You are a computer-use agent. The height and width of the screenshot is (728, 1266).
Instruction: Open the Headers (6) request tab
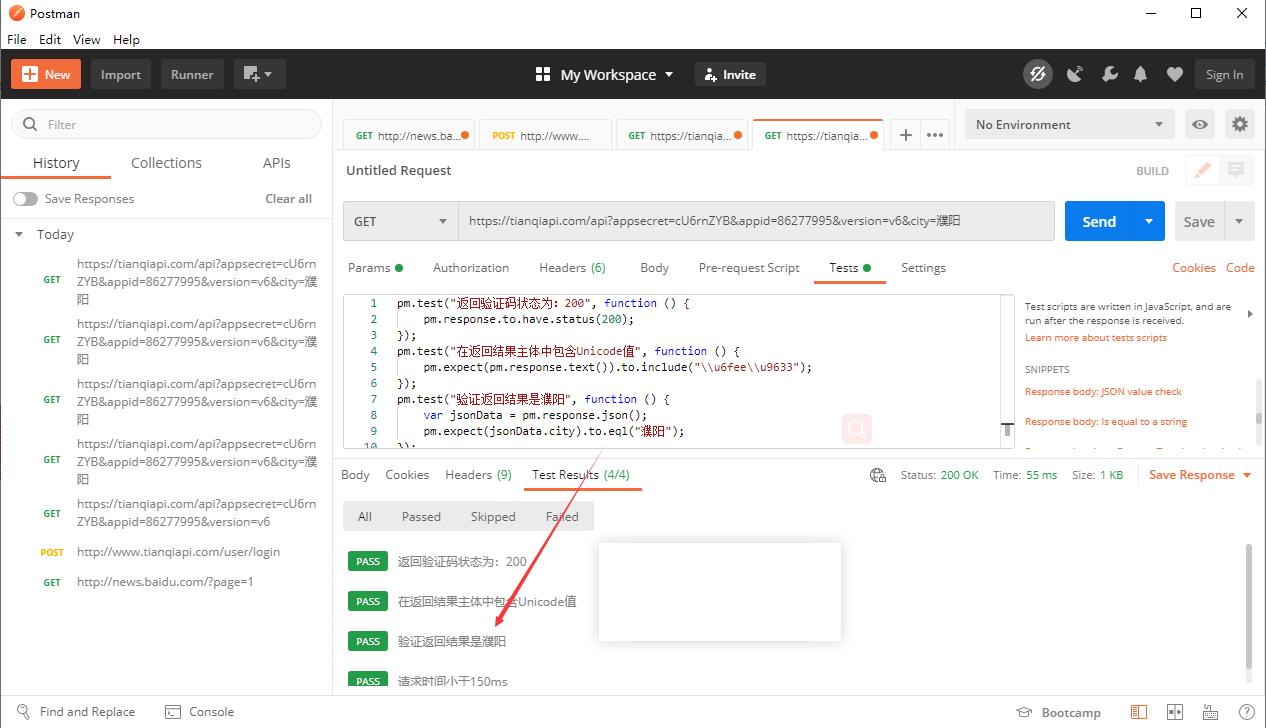tap(572, 268)
